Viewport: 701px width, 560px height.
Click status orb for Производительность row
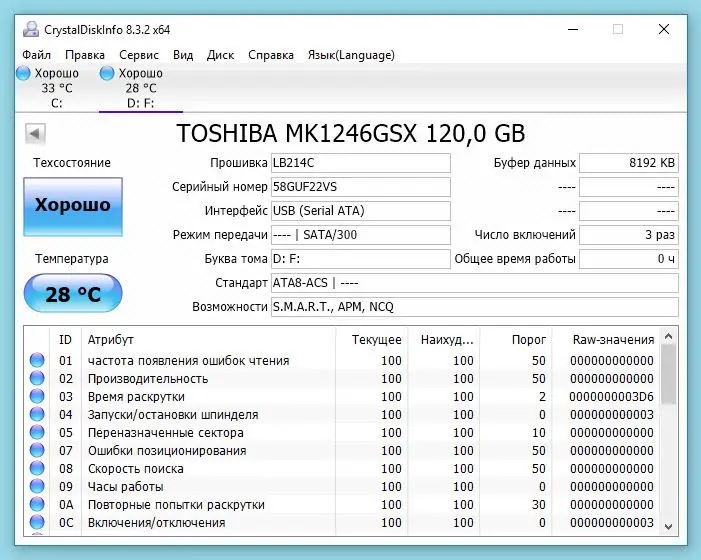click(x=37, y=378)
